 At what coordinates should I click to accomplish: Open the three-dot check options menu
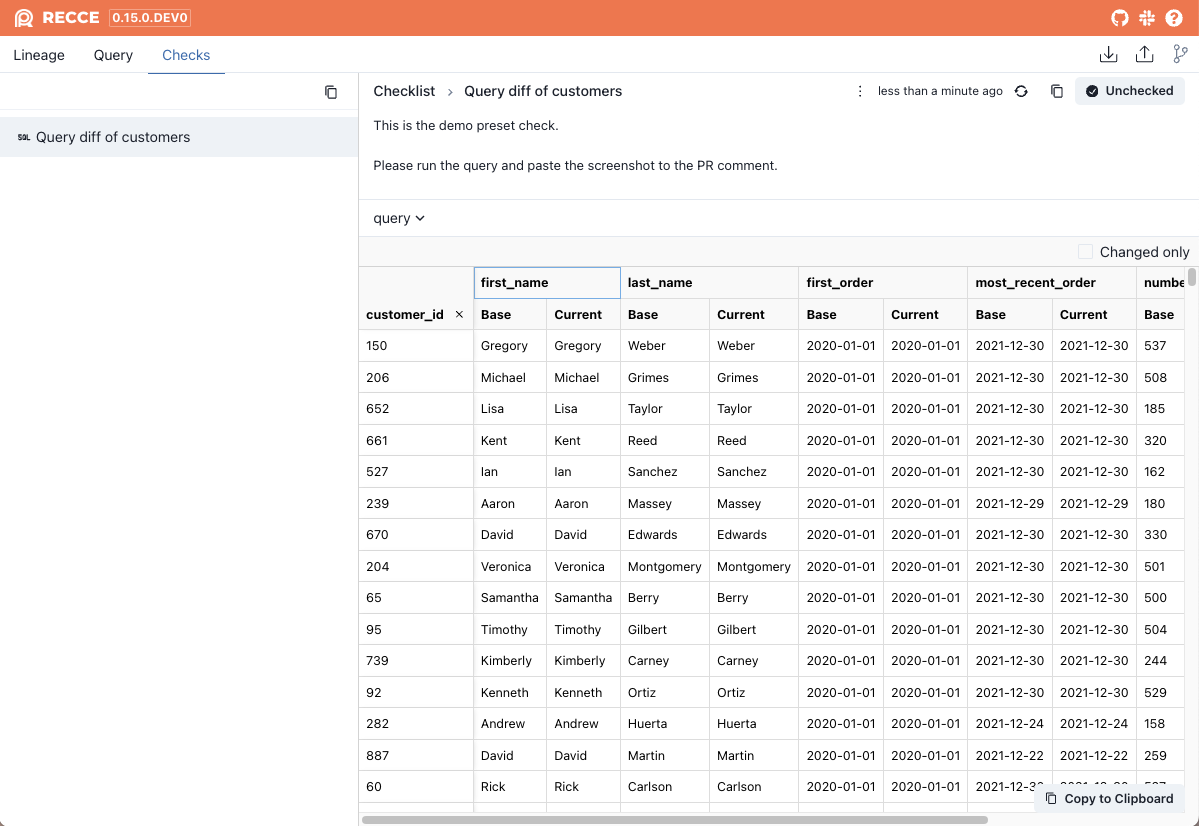point(860,91)
